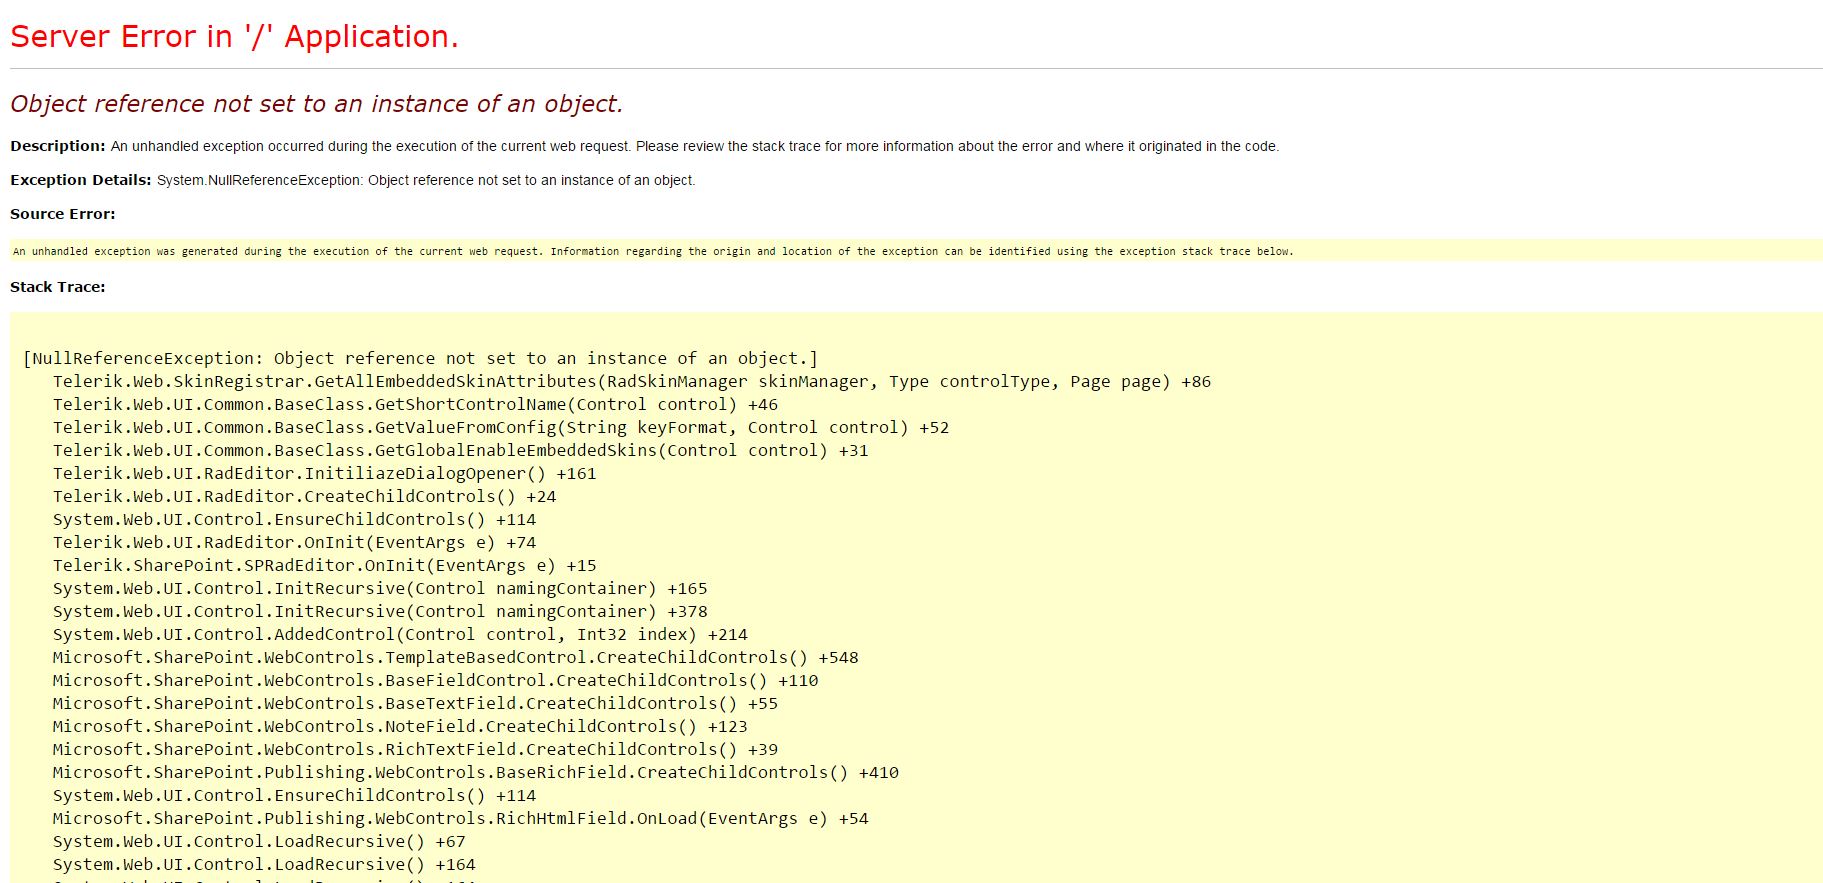Screen dimensions: 1823x883
Task: Click the source error message in yellow box
Action: 652,251
